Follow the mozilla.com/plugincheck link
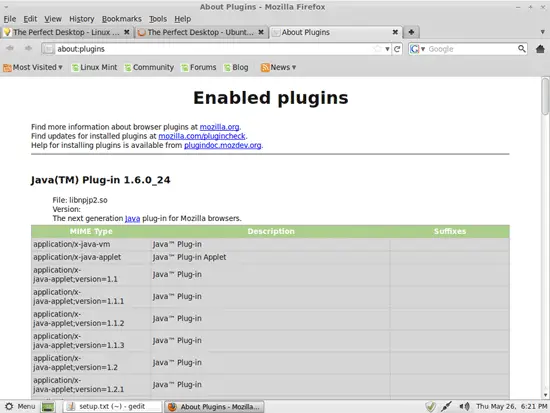The image size is (550, 413). pyautogui.click(x=202, y=136)
